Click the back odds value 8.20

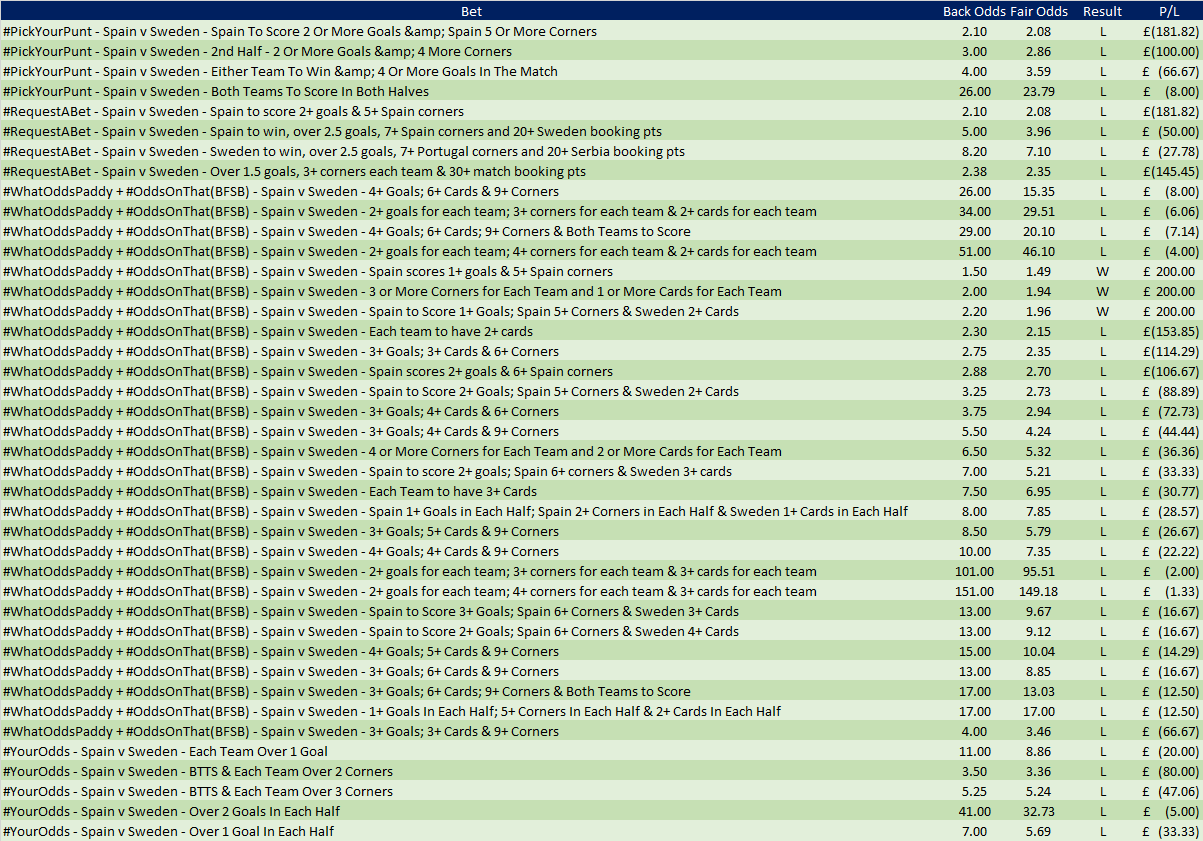pos(974,151)
